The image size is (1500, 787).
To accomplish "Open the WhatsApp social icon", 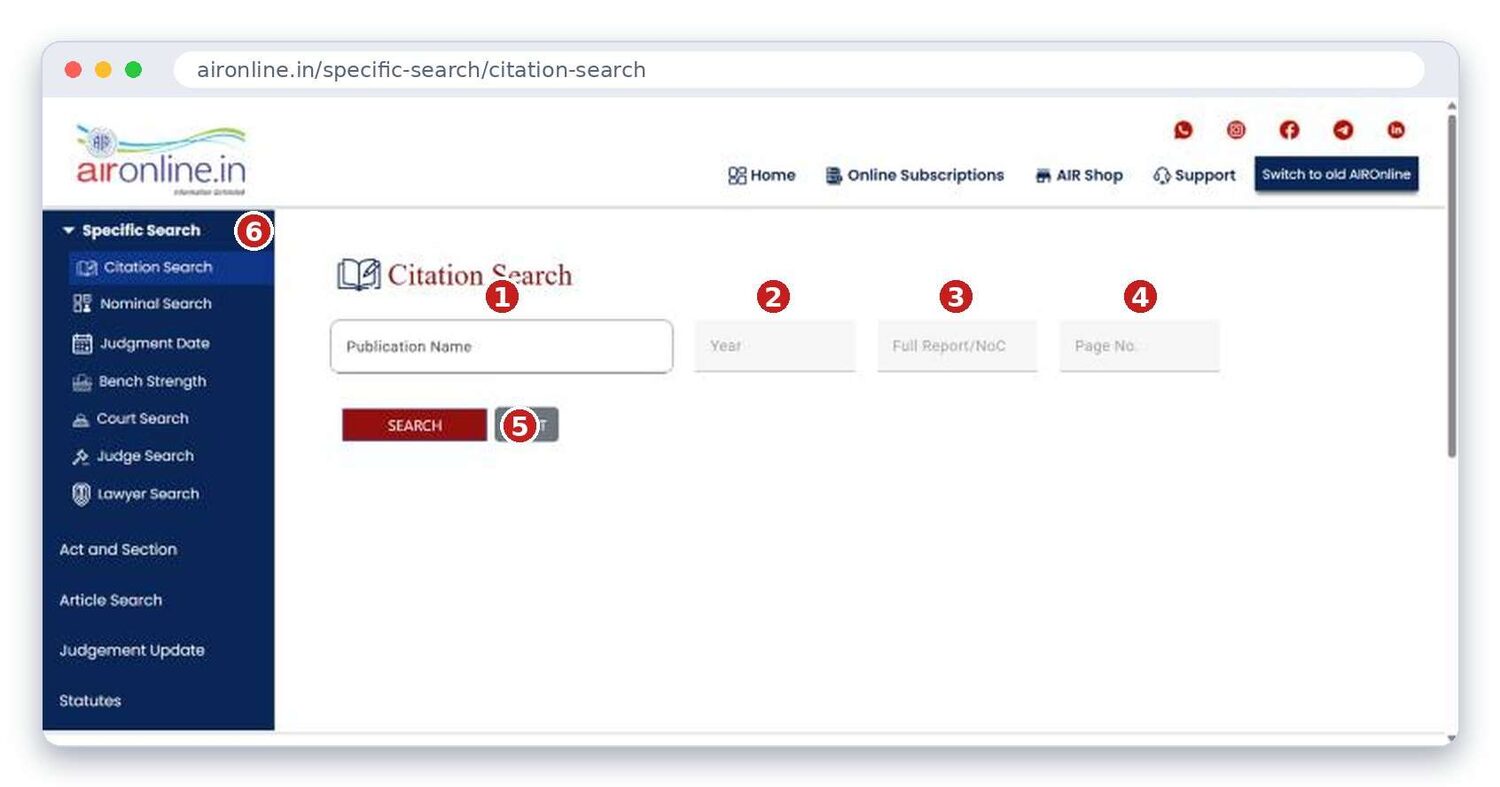I will coord(1183,130).
